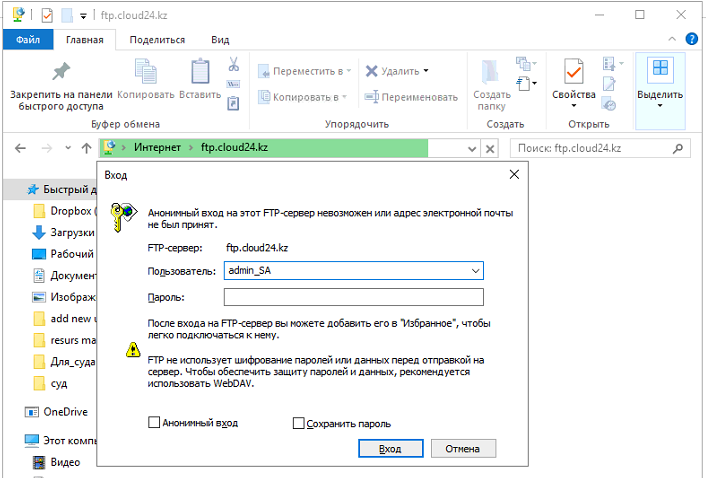
Task: Check the Save password checkbox
Action: (x=298, y=423)
